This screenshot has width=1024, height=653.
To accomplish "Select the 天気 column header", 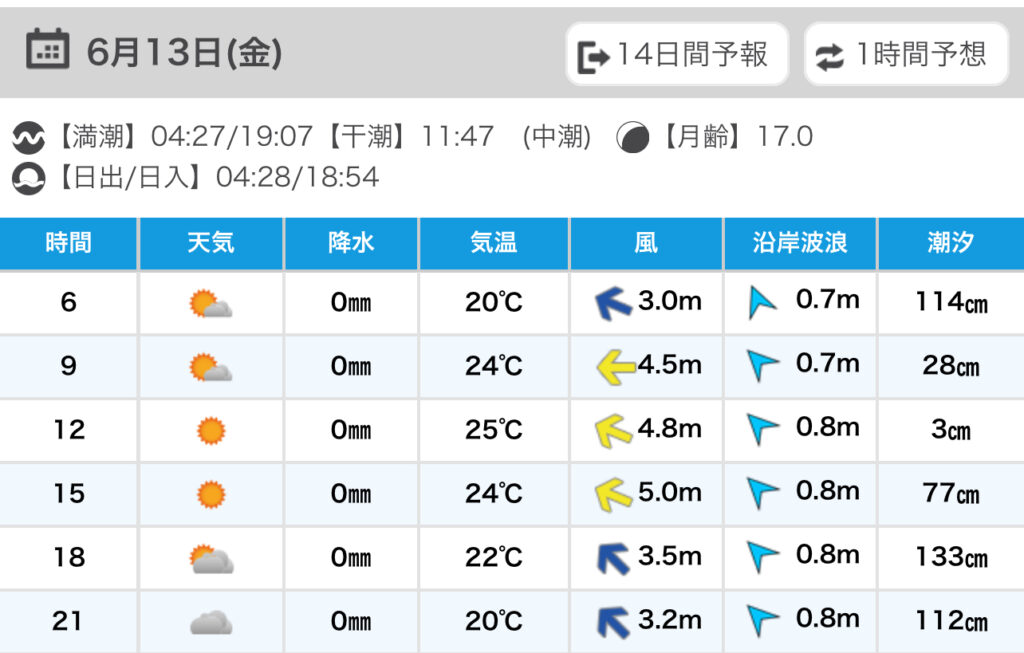I will (x=211, y=242).
